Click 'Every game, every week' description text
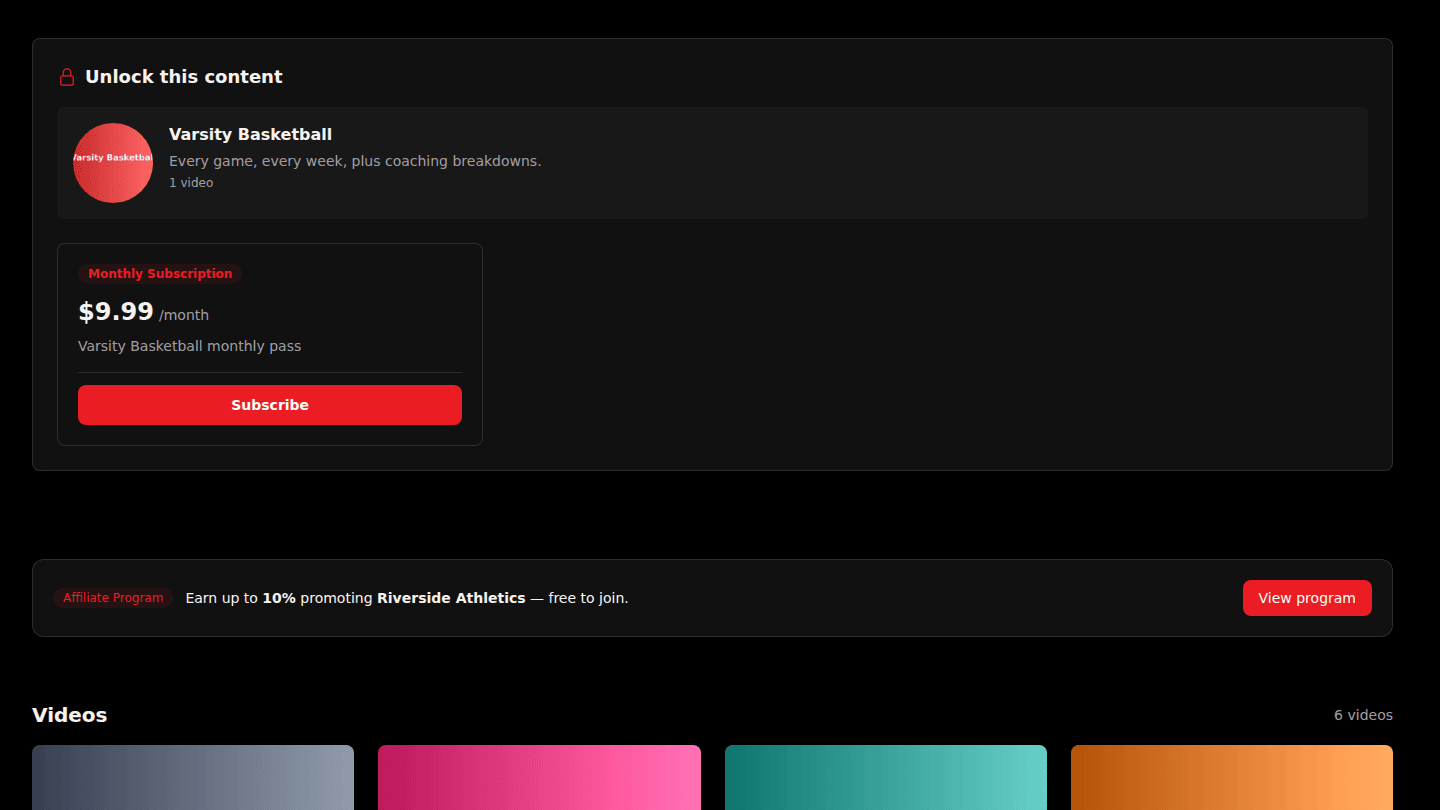Image resolution: width=1440 pixels, height=810 pixels. pyautogui.click(x=355, y=161)
